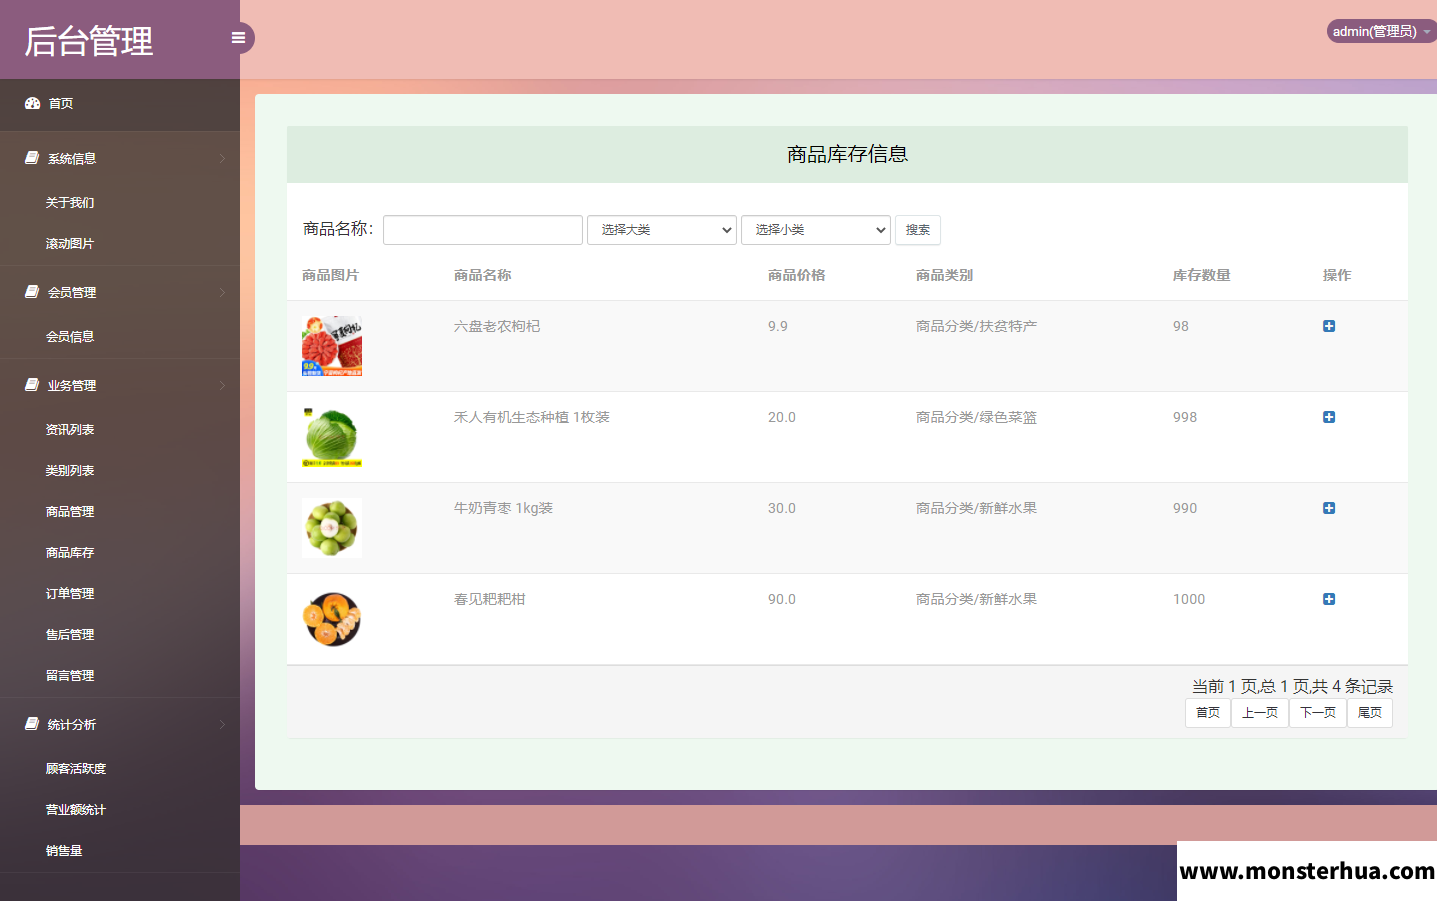The height and width of the screenshot is (901, 1437).
Task: Open 营业额统计 menu item
Action: pos(76,809)
